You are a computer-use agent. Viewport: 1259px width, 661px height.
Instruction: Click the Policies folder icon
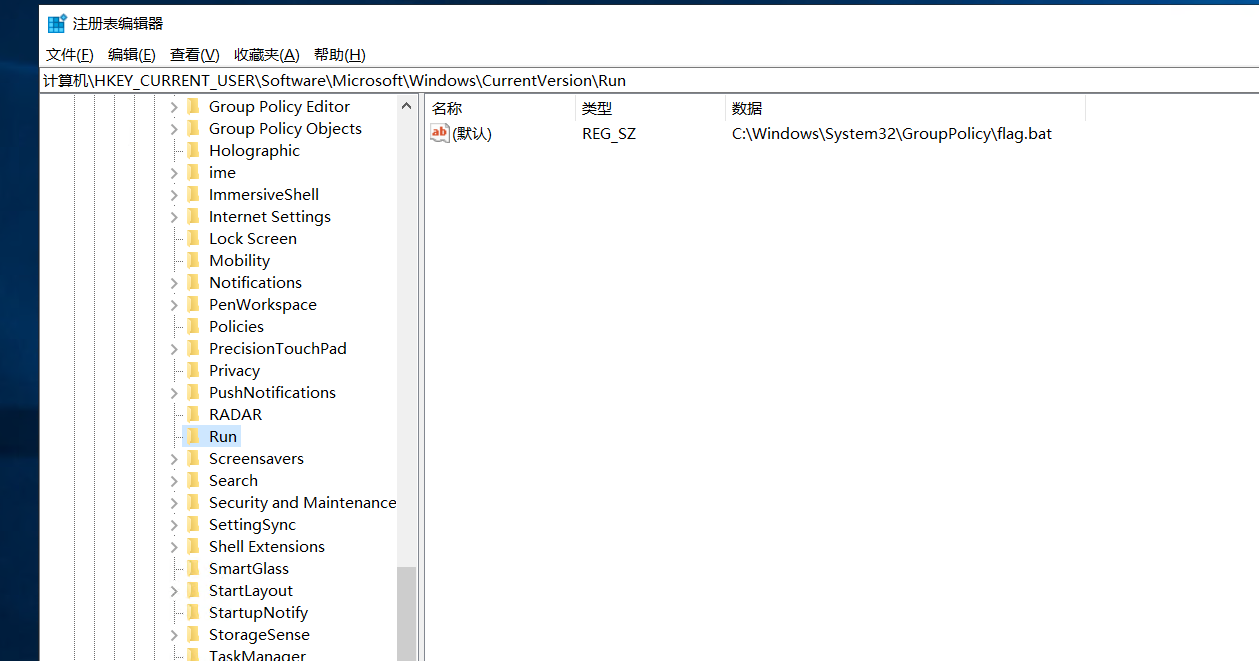[x=193, y=327]
